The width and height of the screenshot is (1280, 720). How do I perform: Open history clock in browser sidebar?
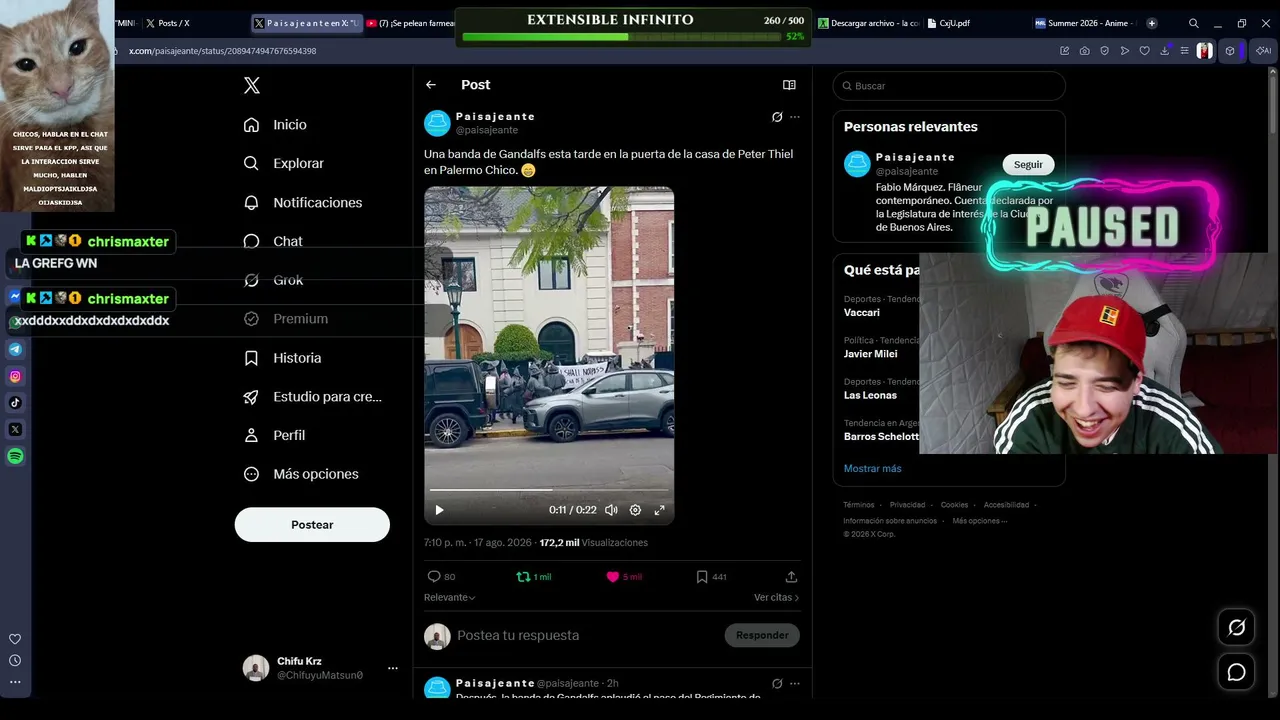pyautogui.click(x=15, y=660)
